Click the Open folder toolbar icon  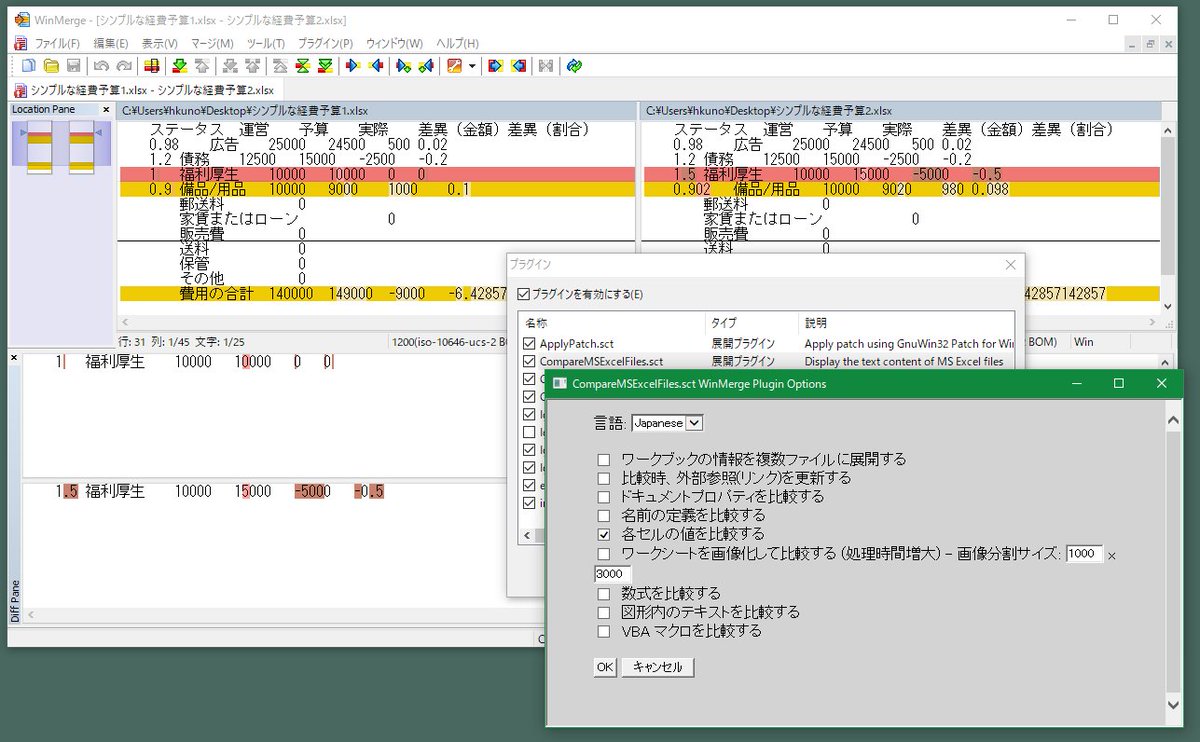tap(50, 66)
